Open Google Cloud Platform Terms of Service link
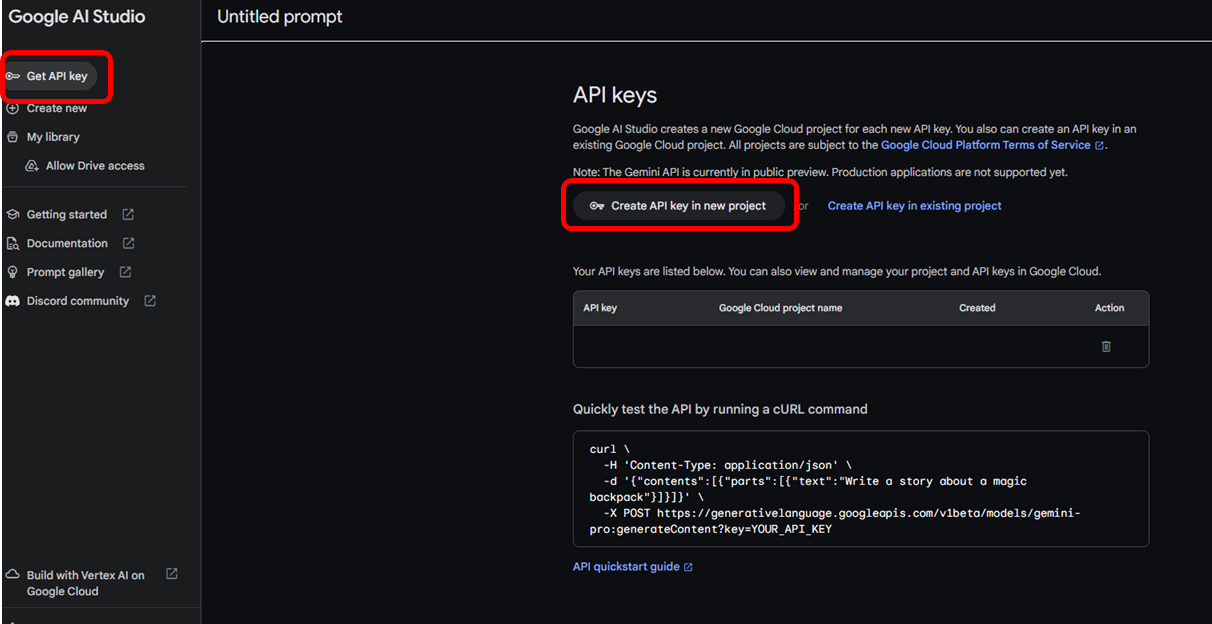Image resolution: width=1212 pixels, height=624 pixels. pos(986,145)
